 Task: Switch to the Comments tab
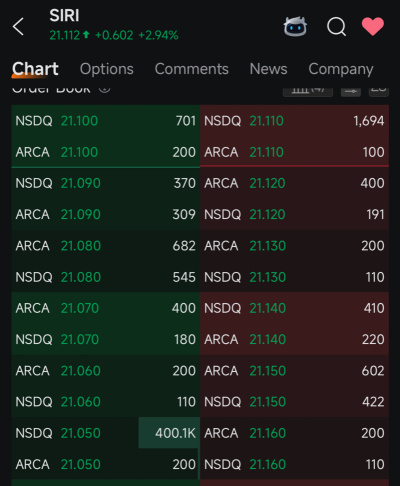click(x=192, y=69)
